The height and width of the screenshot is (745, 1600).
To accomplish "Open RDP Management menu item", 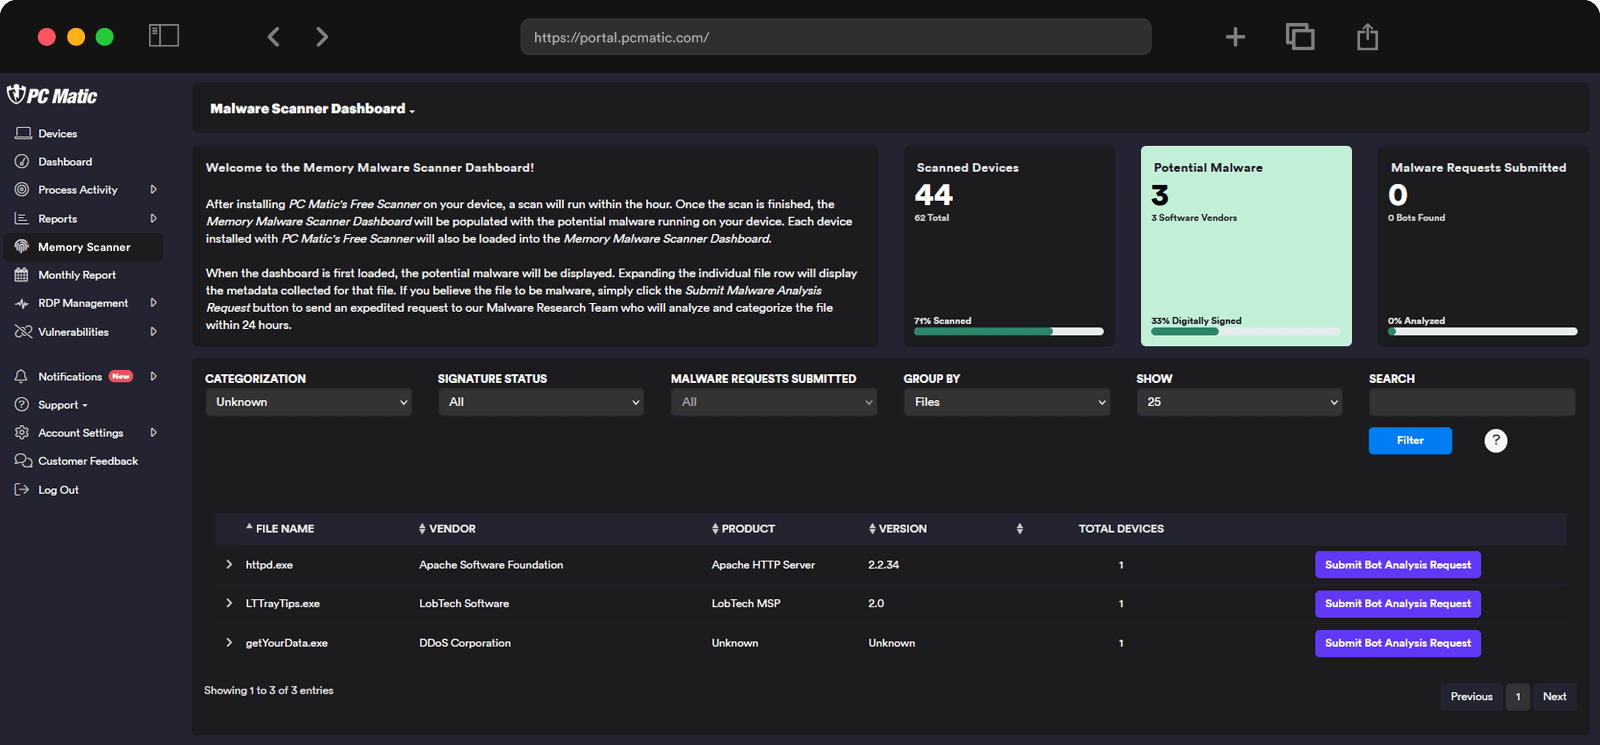I will pyautogui.click(x=83, y=303).
